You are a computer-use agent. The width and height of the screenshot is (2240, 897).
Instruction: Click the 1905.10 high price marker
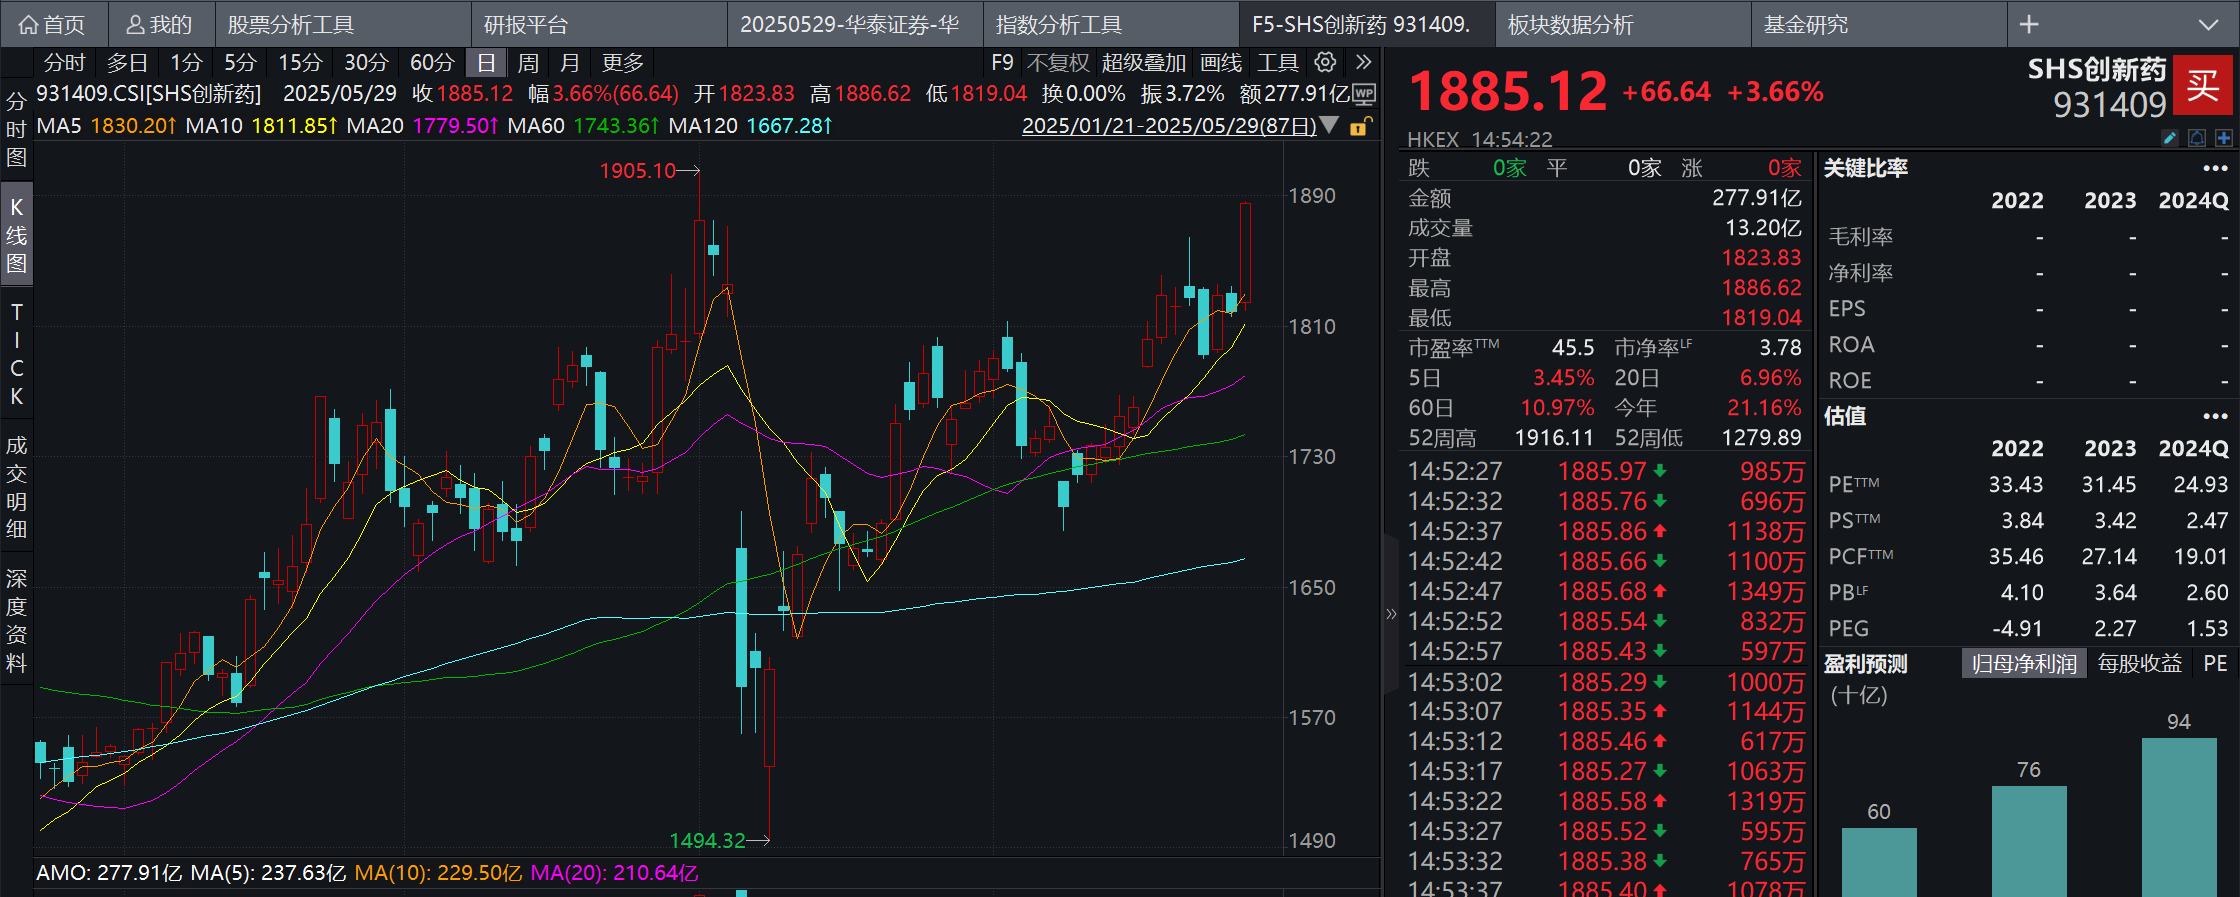coord(638,171)
